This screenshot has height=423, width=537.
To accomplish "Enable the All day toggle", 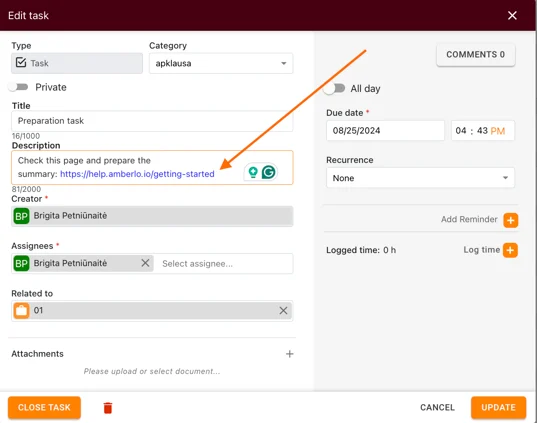I will pos(334,88).
